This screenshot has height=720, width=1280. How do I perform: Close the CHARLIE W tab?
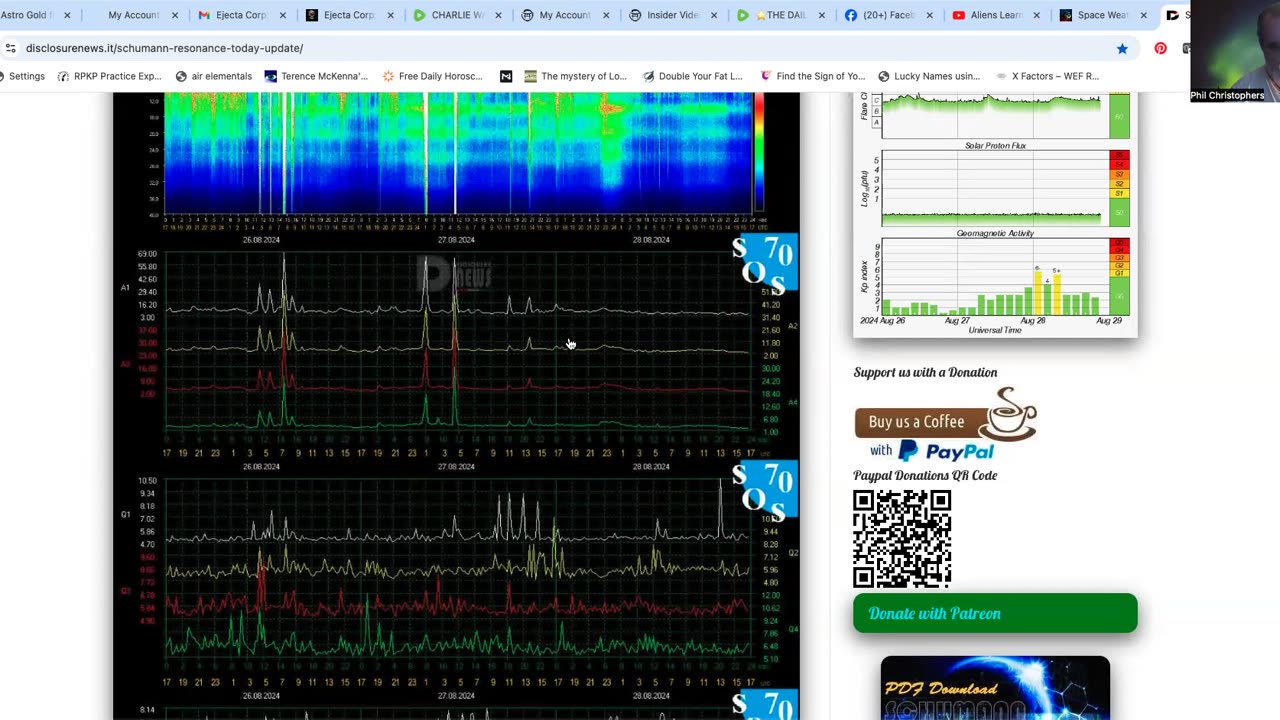(x=498, y=15)
